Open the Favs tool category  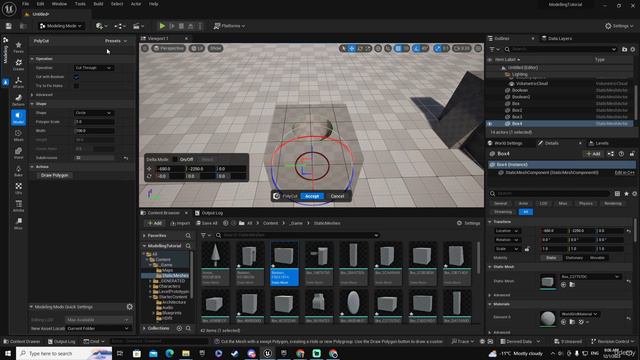click(18, 47)
